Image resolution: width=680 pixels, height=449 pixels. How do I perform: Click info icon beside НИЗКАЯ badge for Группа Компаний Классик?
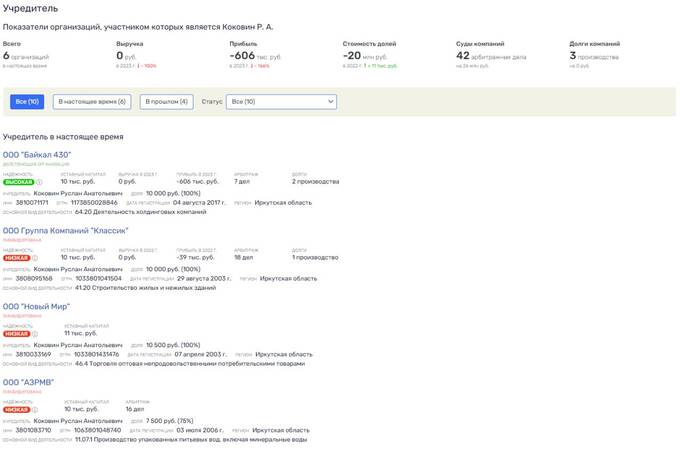point(33,258)
